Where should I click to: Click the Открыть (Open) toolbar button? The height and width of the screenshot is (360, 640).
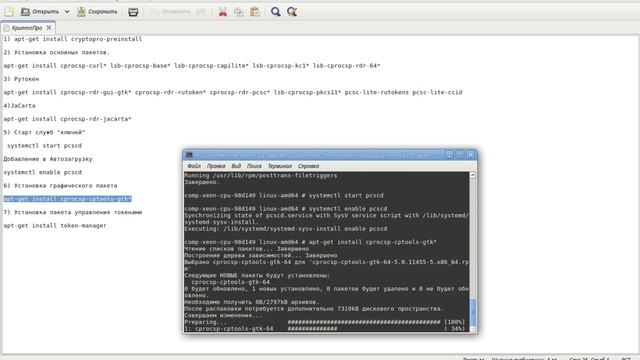point(40,12)
